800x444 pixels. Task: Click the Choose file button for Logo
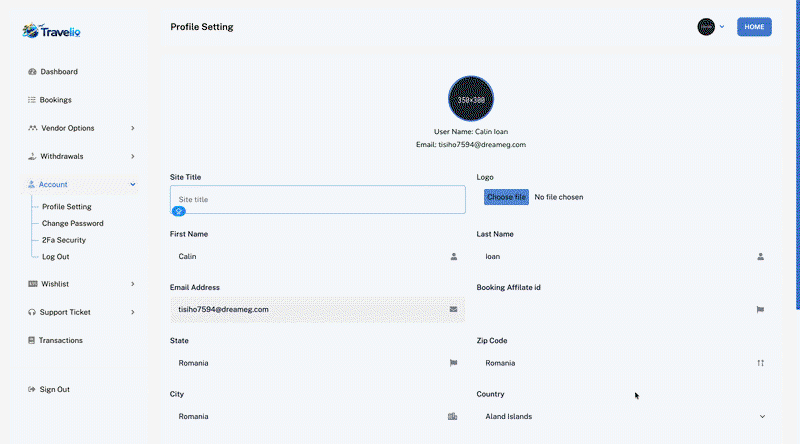[x=506, y=197]
